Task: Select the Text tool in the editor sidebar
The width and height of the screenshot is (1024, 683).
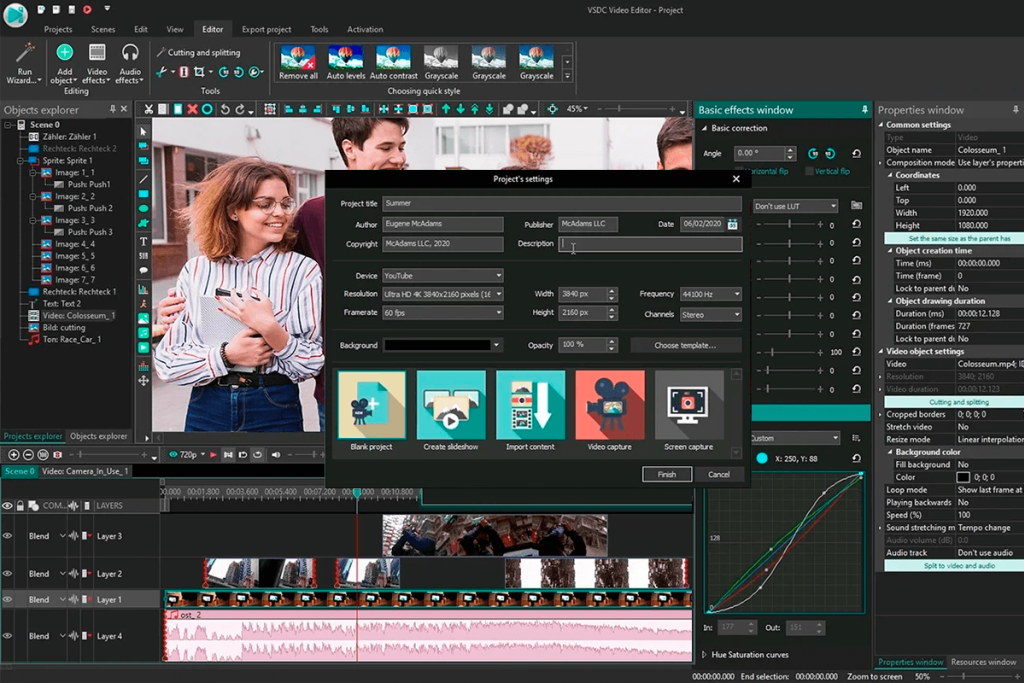Action: point(141,242)
